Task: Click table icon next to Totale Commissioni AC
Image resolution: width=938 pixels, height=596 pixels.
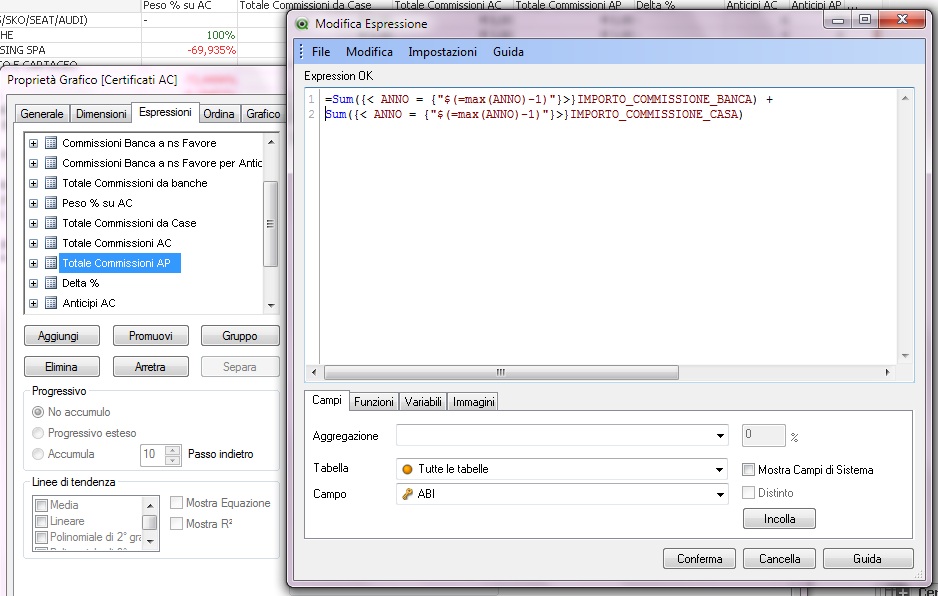Action: [51, 243]
